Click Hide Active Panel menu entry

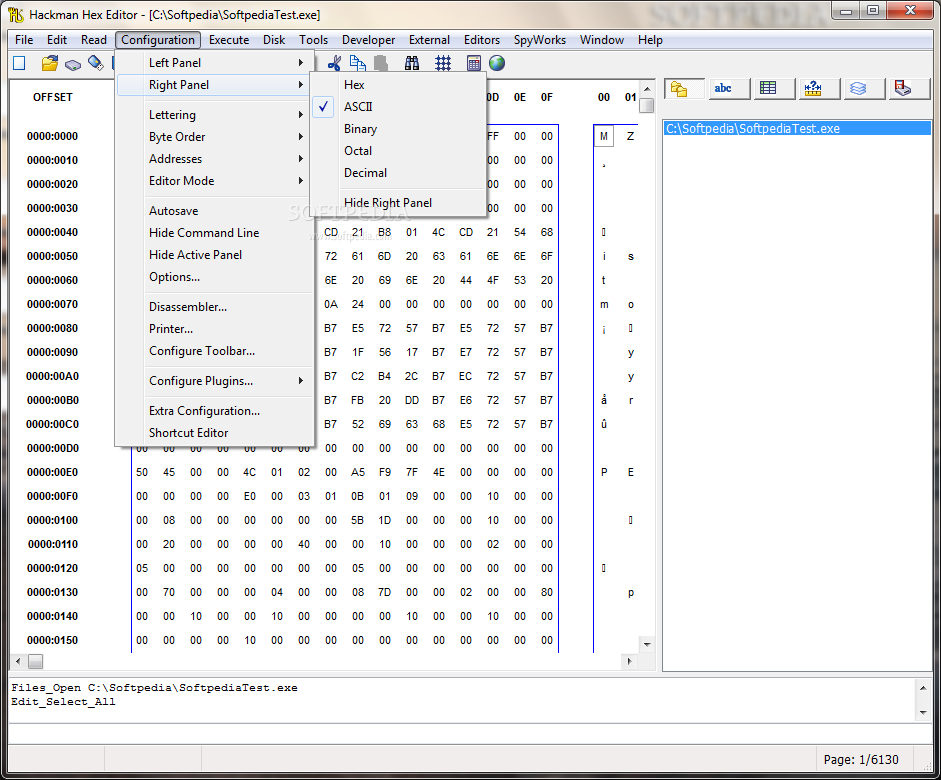[215, 255]
